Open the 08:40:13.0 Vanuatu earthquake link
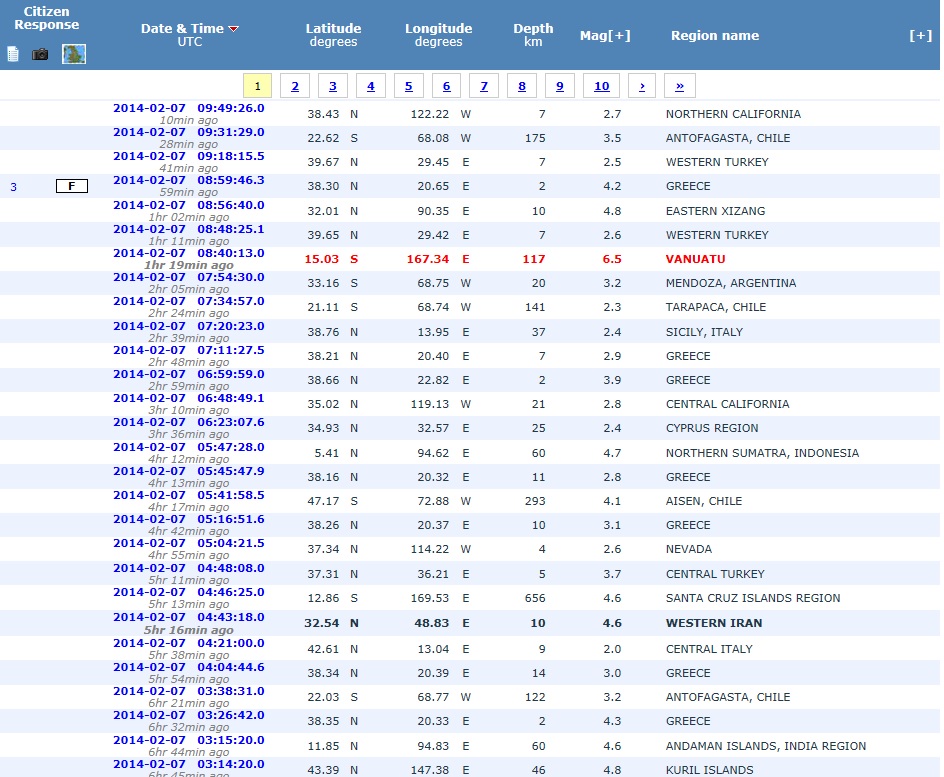Image resolution: width=944 pixels, height=777 pixels. click(188, 253)
